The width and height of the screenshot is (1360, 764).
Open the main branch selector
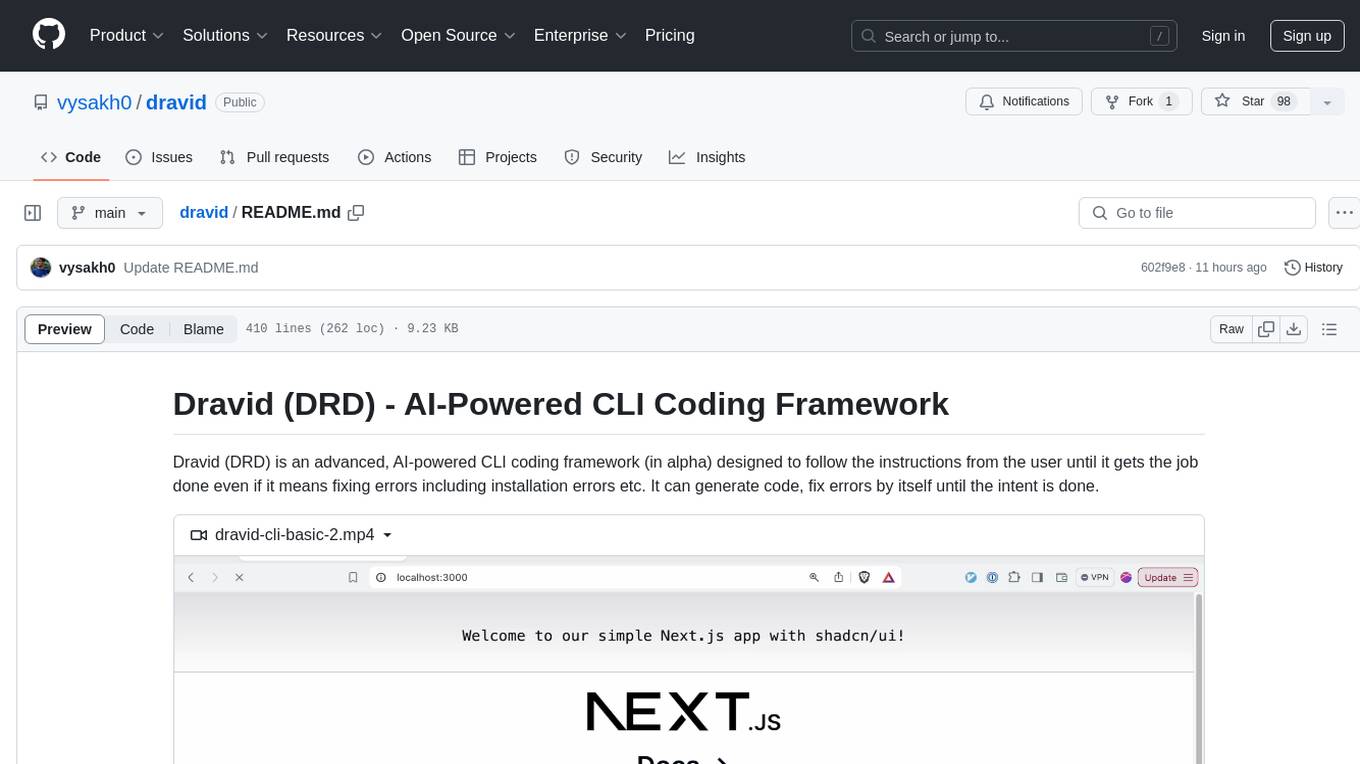[x=110, y=213]
